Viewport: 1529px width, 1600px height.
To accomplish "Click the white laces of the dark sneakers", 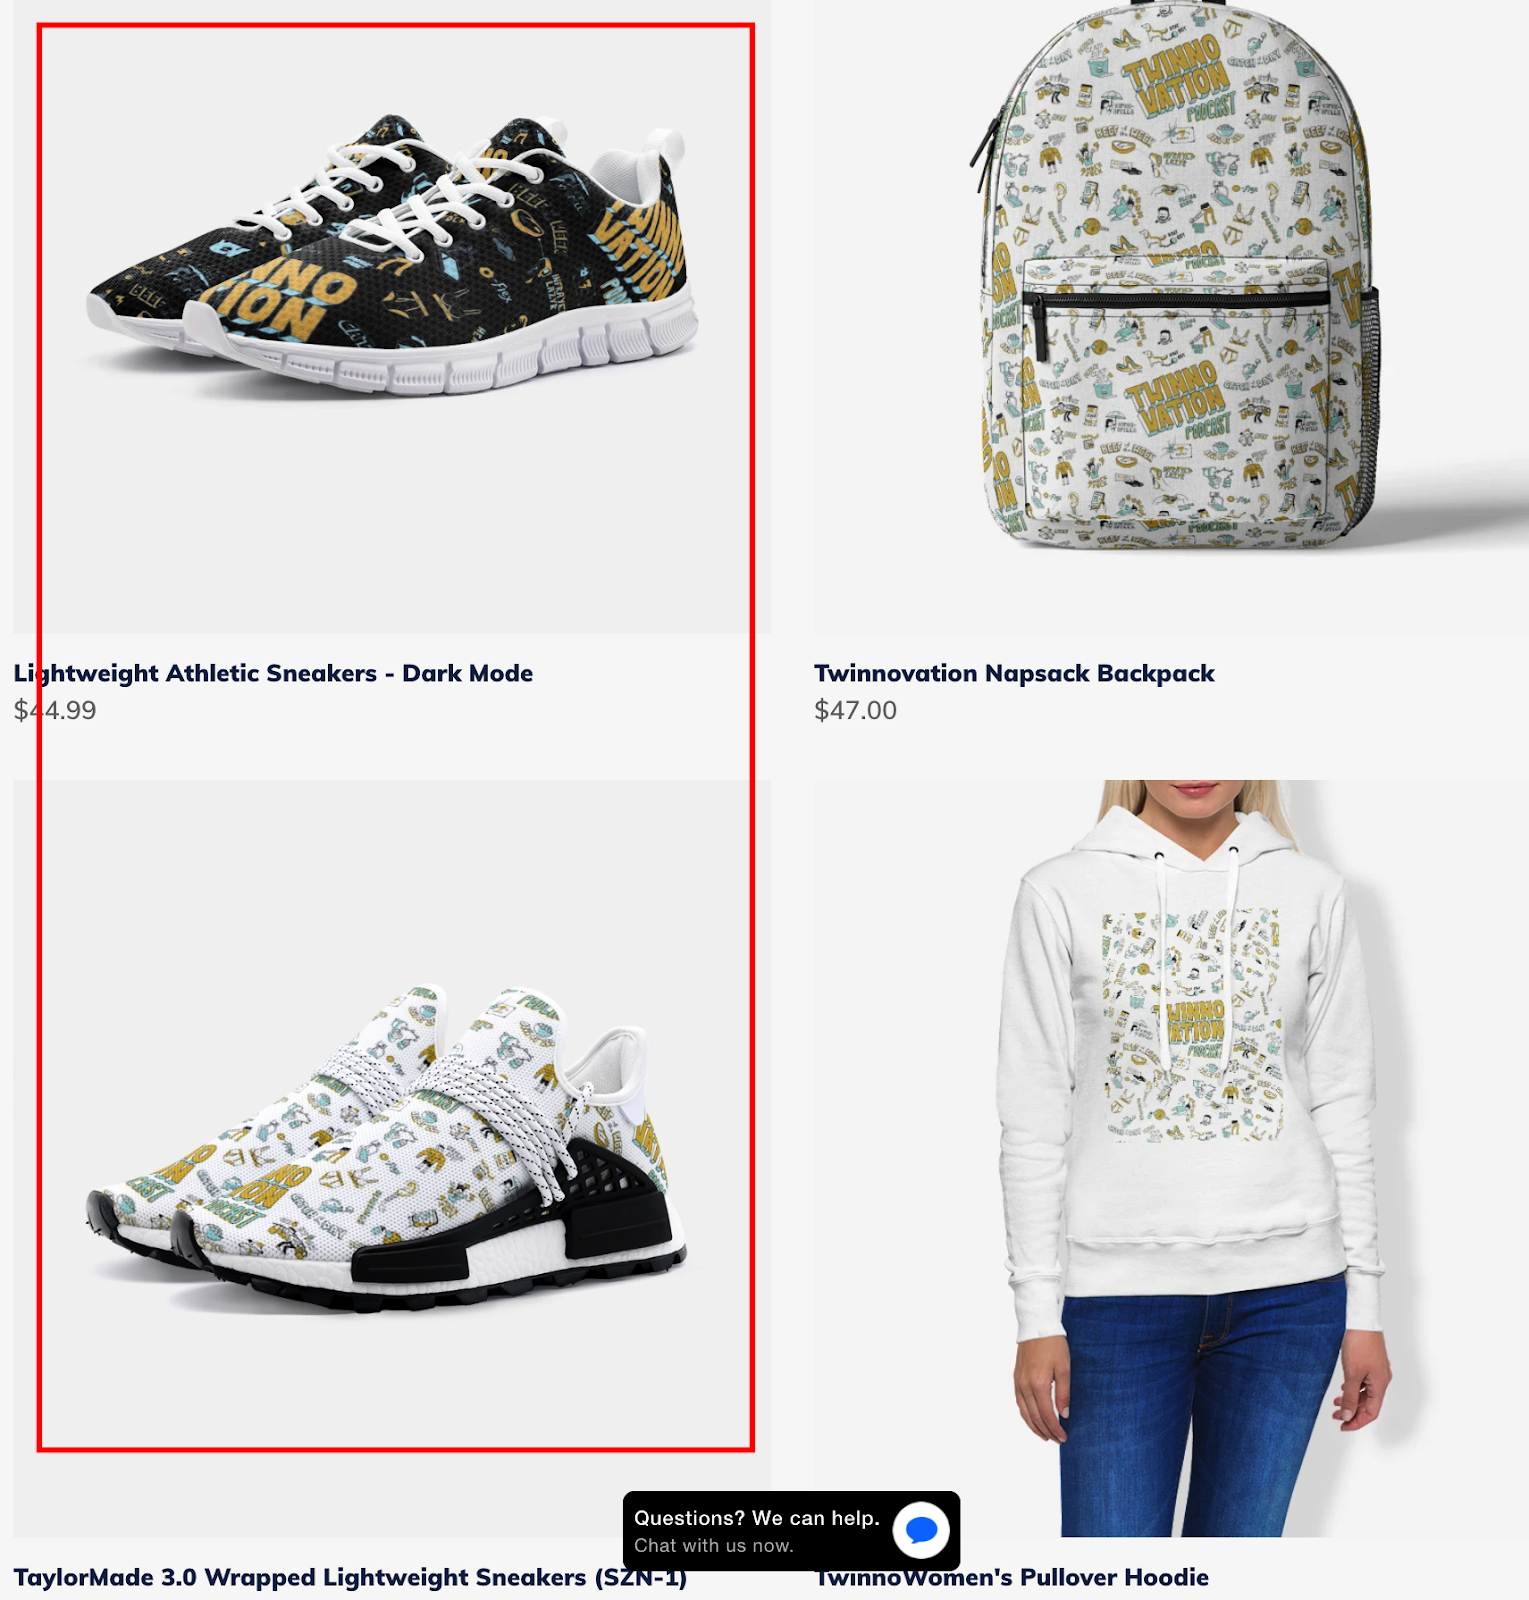I will pyautogui.click(x=400, y=200).
